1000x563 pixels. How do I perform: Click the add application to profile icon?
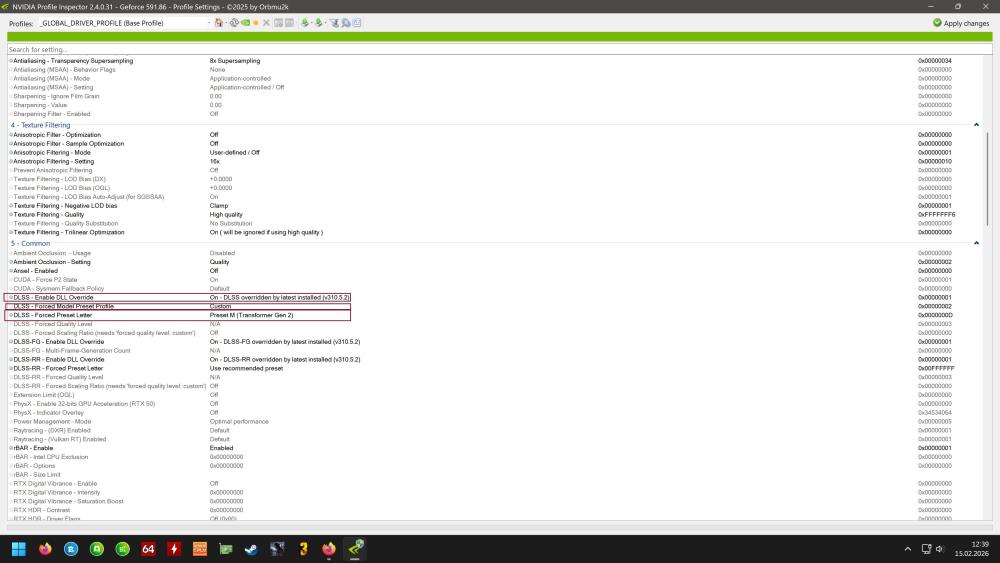tap(278, 22)
